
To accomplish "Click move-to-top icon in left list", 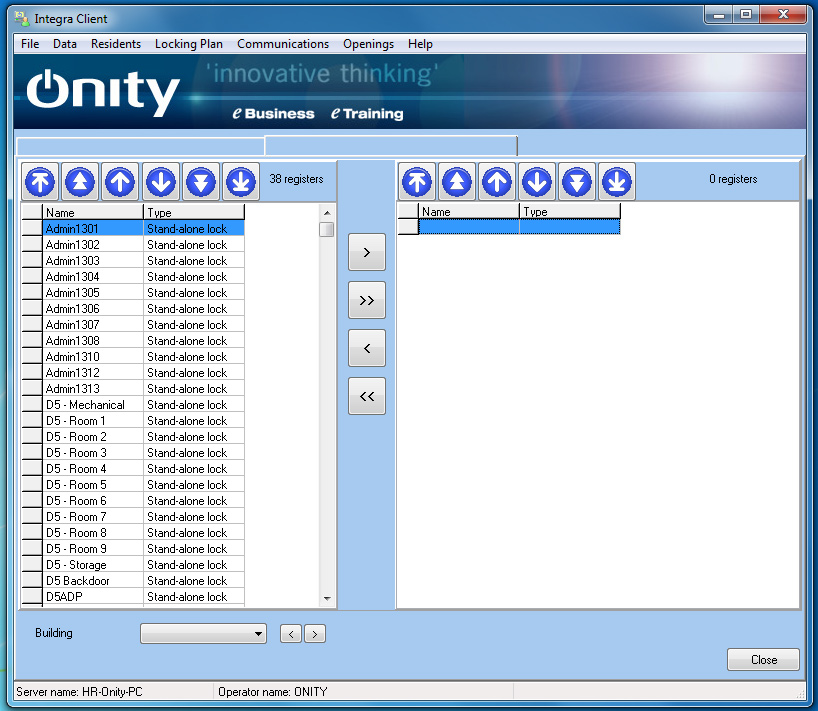I will point(41,182).
